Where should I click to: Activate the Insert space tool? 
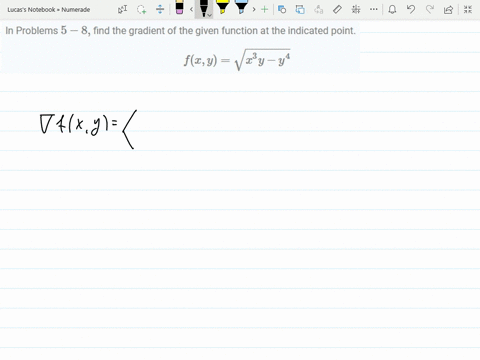(160, 9)
